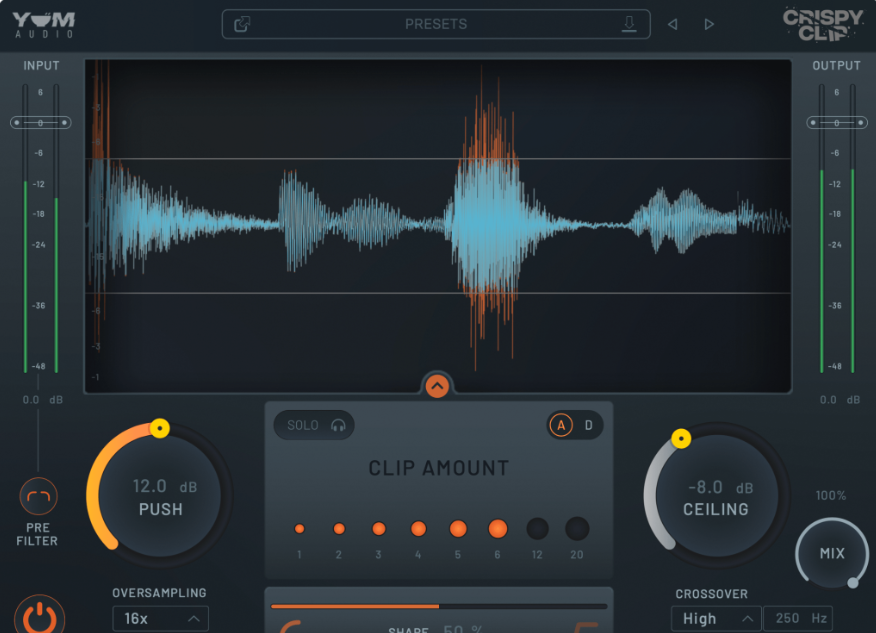Select clip amount 6 dot

498,529
